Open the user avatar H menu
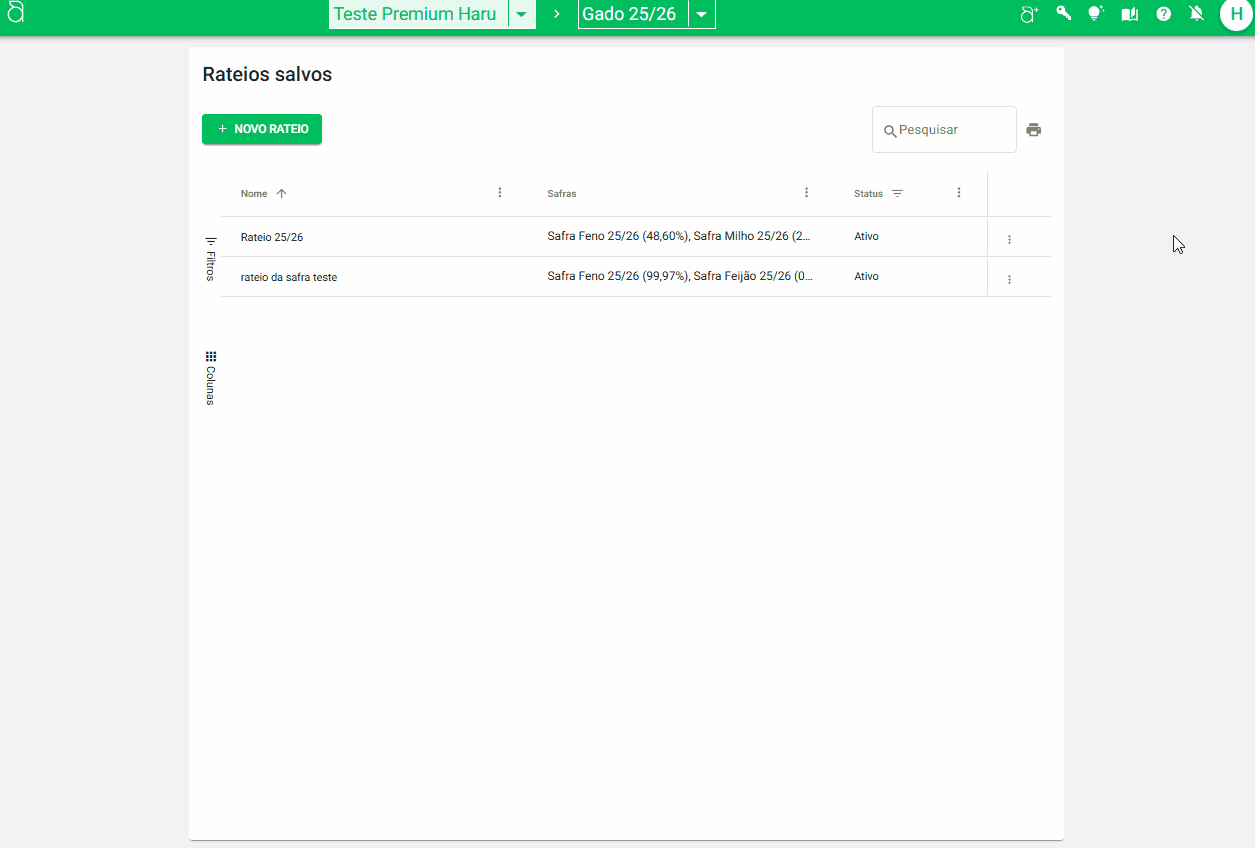Screen dimensions: 1255x848 (x=1236, y=14)
